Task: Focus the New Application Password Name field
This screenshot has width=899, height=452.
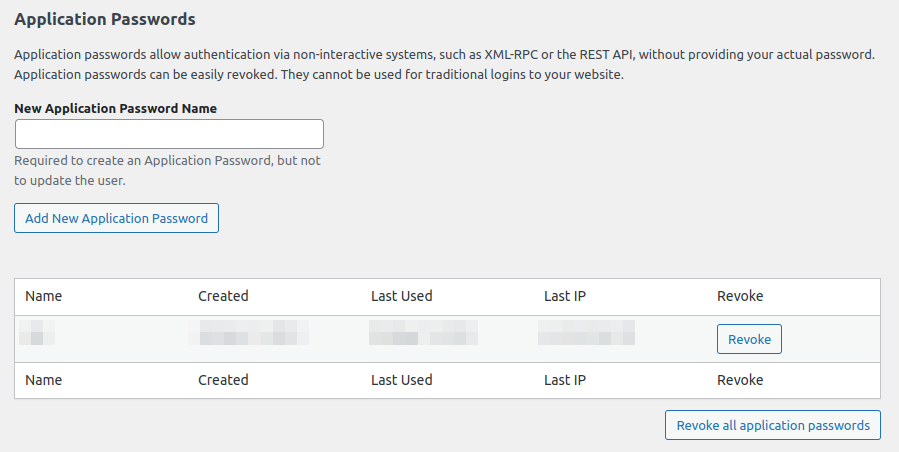Action: pyautogui.click(x=169, y=134)
